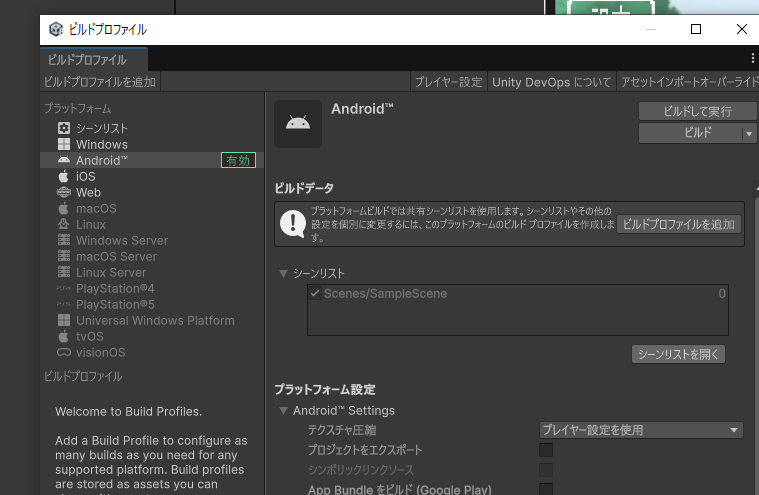This screenshot has height=495, width=759.
Task: Select the Linux Server platform row
Action: [x=152, y=272]
